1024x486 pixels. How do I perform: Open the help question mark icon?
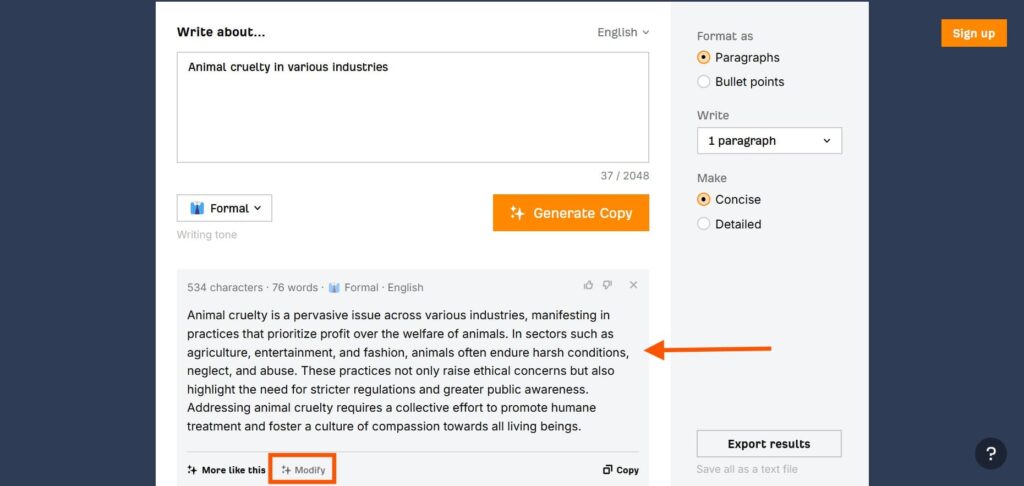point(990,453)
